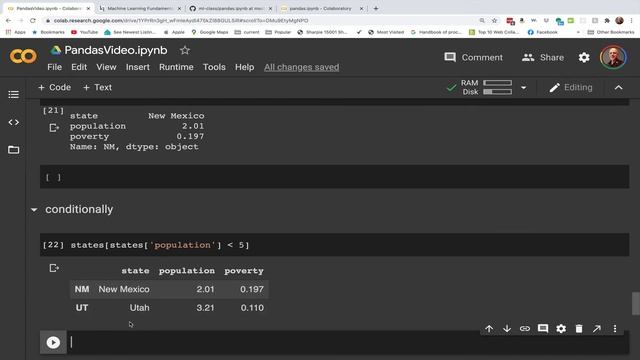The width and height of the screenshot is (640, 360).
Task: Click the notebook title PandasVideo.ipynb
Action: (x=116, y=50)
